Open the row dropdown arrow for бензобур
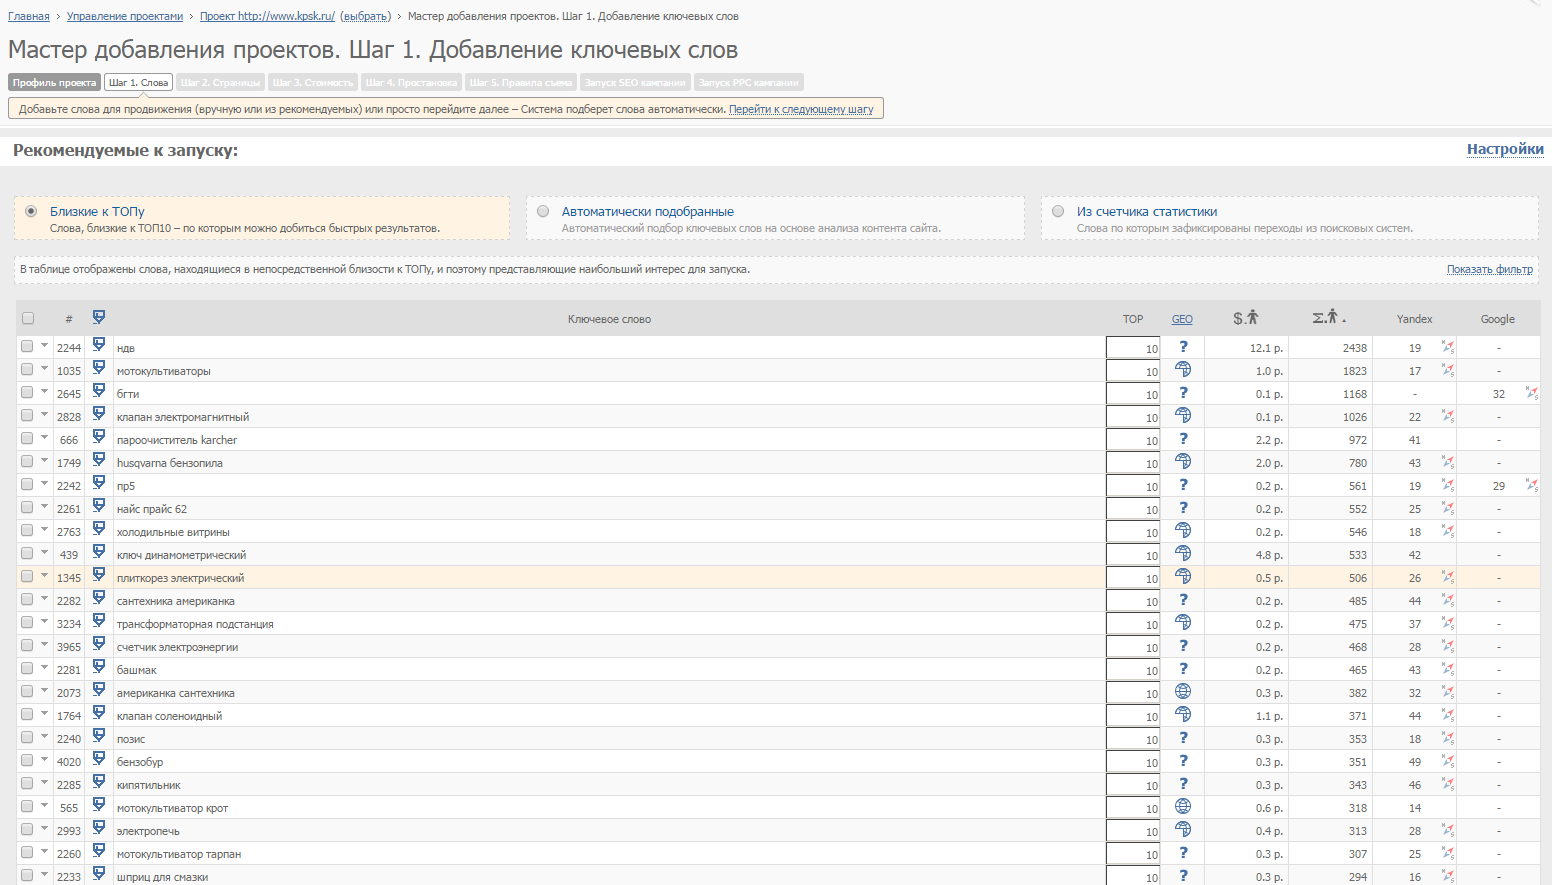 pyautogui.click(x=44, y=759)
